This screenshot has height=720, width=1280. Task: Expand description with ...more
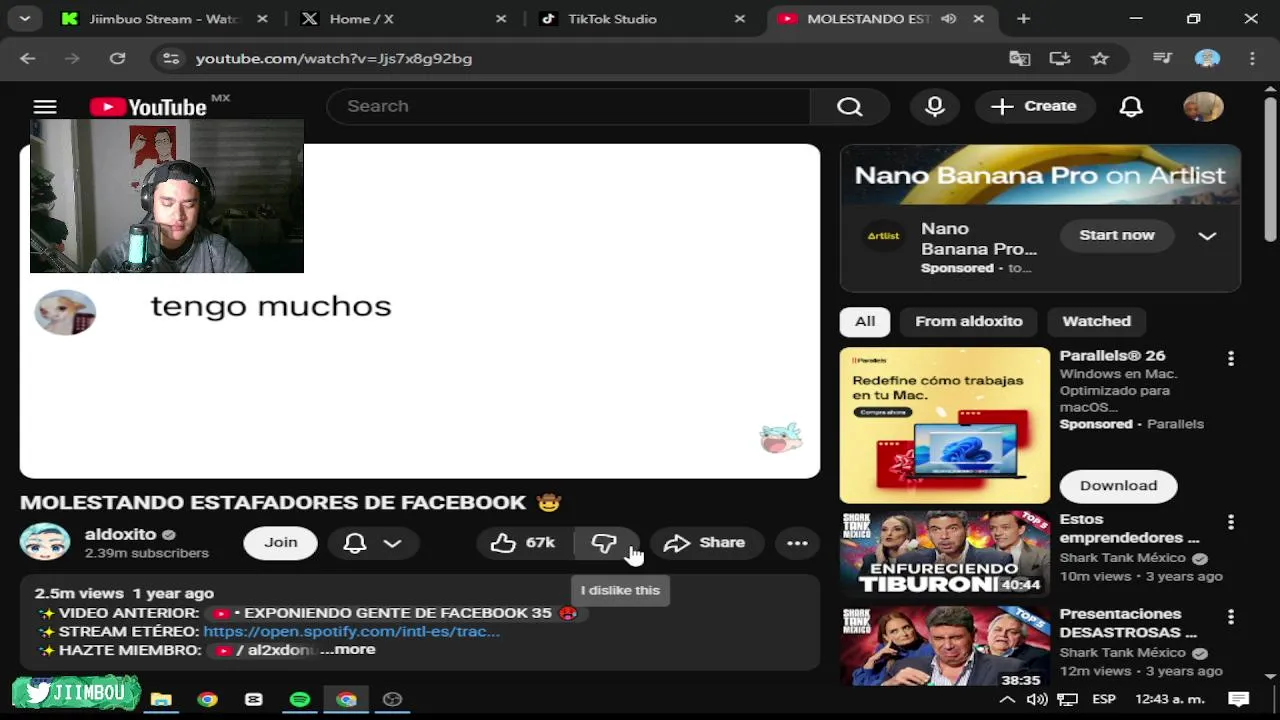347,650
